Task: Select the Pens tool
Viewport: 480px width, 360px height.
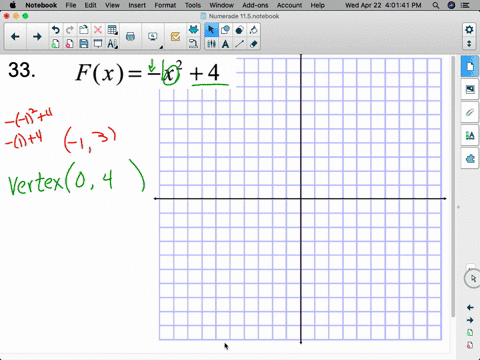Action: [x=211, y=44]
